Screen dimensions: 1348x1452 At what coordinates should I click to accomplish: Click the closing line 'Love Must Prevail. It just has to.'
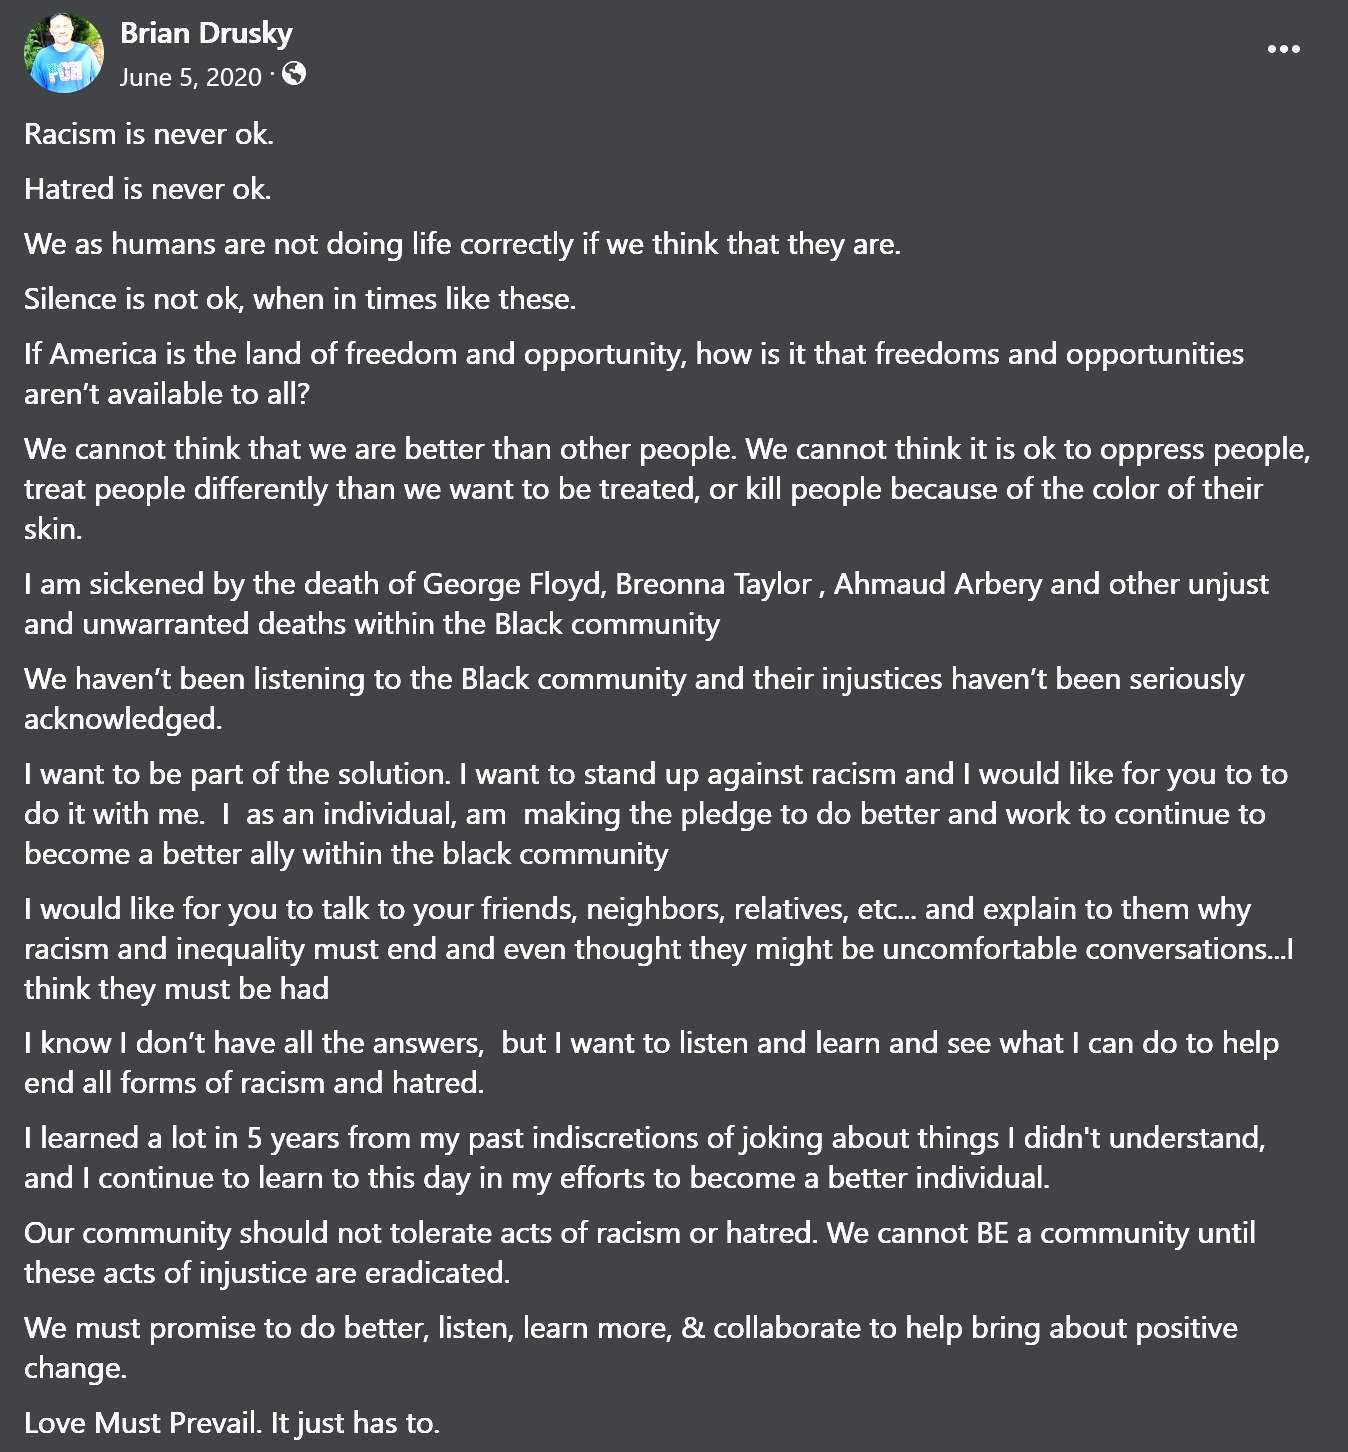[232, 1423]
